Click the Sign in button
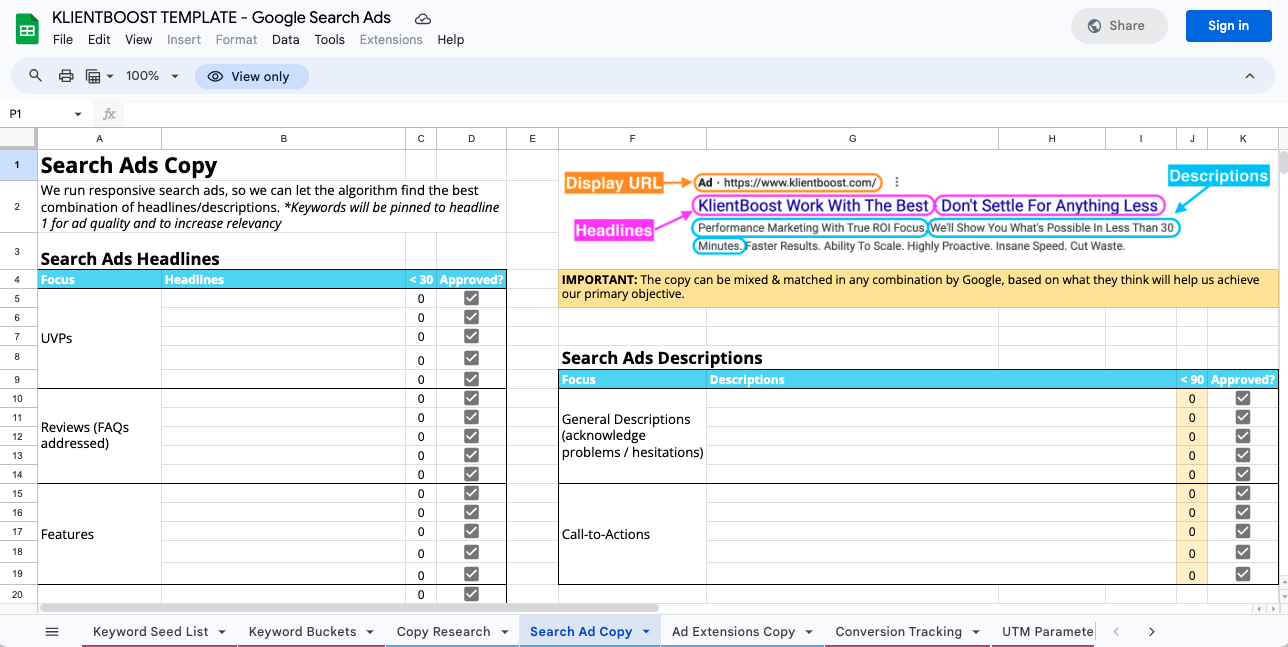Image resolution: width=1288 pixels, height=647 pixels. (1228, 26)
